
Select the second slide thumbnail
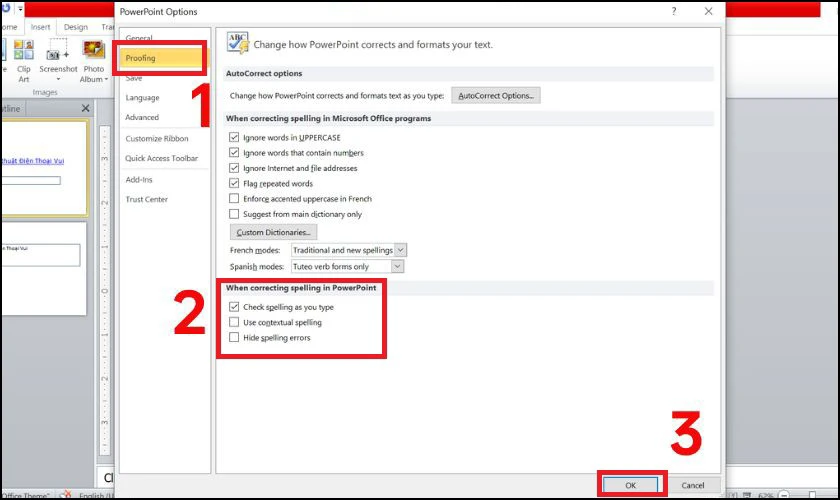coord(43,268)
